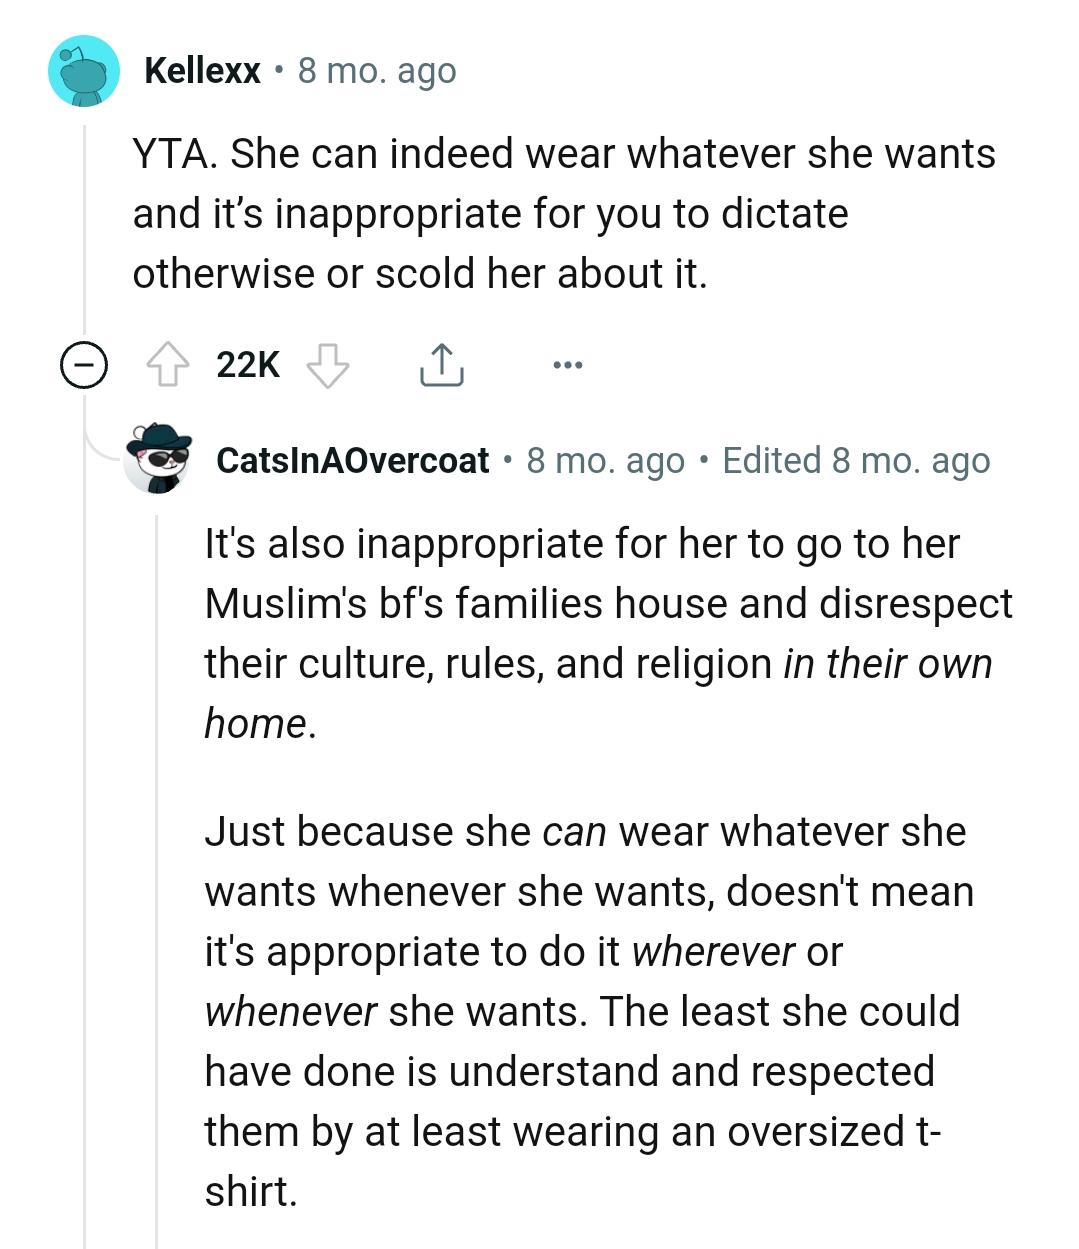The width and height of the screenshot is (1079, 1249).
Task: Toggle the upvote state of the 22K comment
Action: (x=170, y=364)
